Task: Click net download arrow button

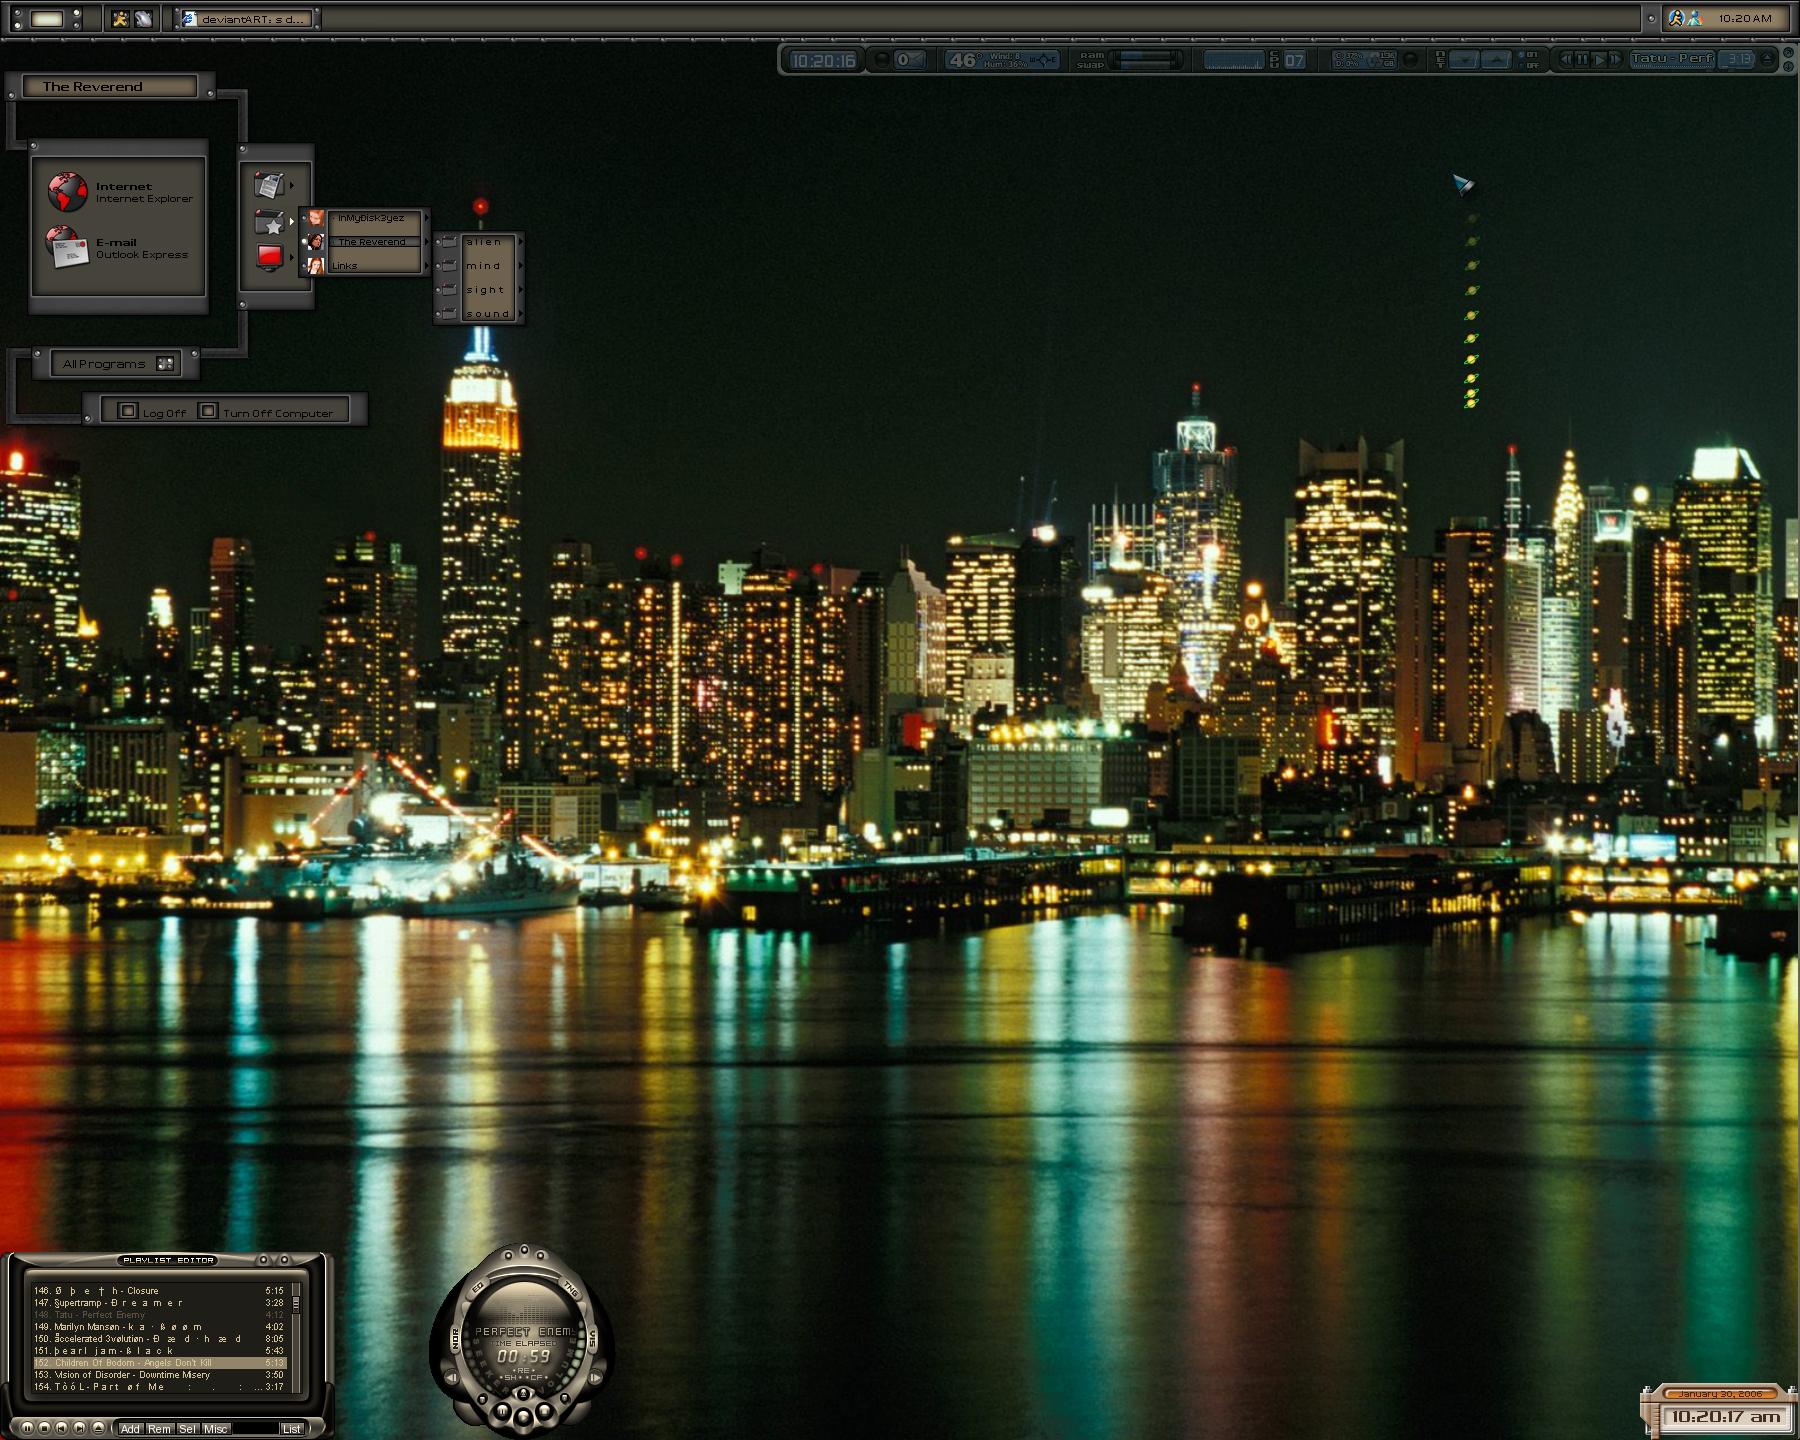Action: tap(1465, 60)
